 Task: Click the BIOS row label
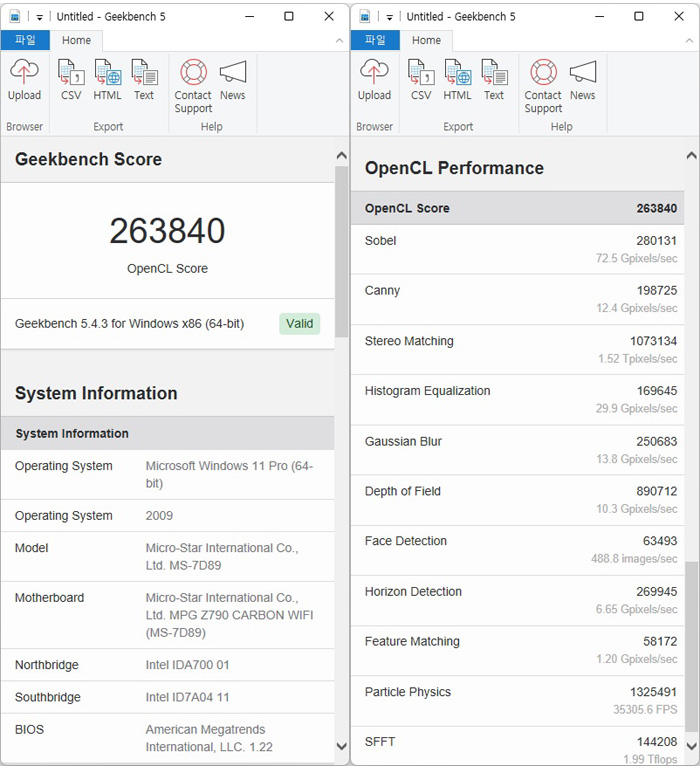[x=29, y=729]
